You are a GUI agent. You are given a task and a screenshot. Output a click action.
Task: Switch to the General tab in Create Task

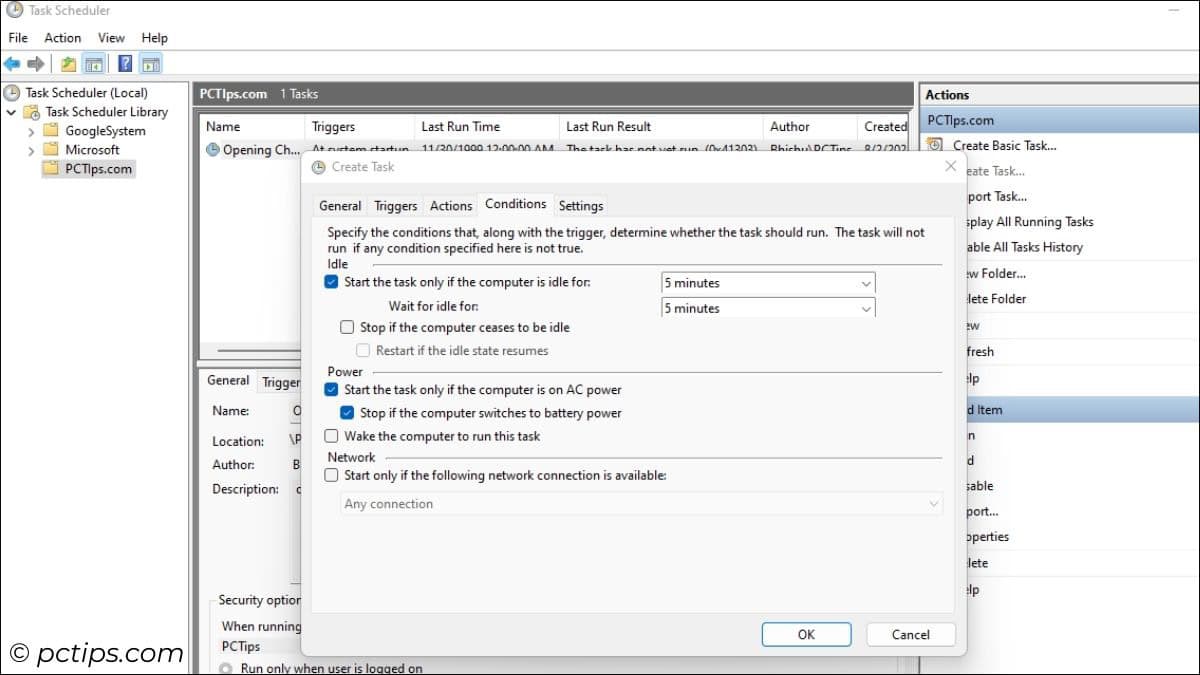(x=340, y=205)
